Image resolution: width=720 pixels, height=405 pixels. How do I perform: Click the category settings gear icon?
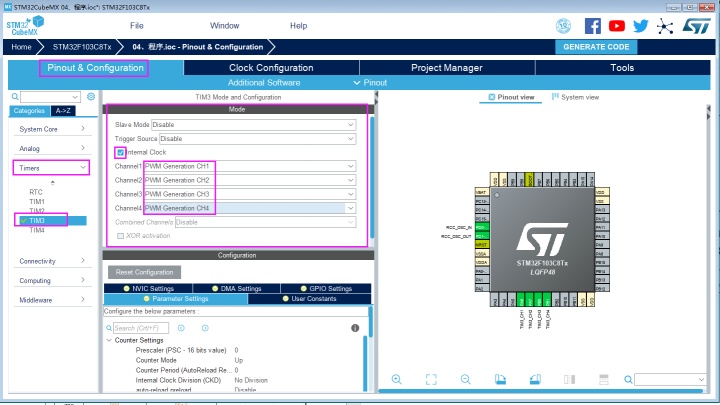coord(91,96)
